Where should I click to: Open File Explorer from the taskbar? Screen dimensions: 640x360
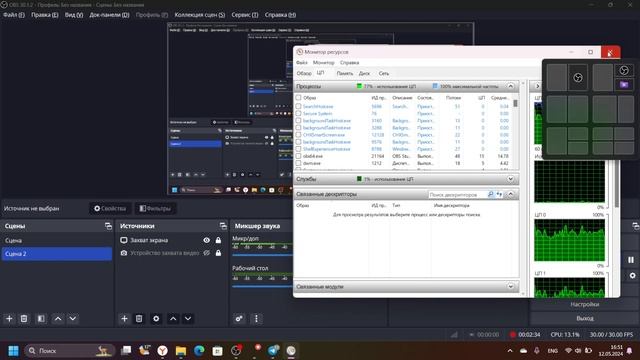pyautogui.click(x=181, y=351)
